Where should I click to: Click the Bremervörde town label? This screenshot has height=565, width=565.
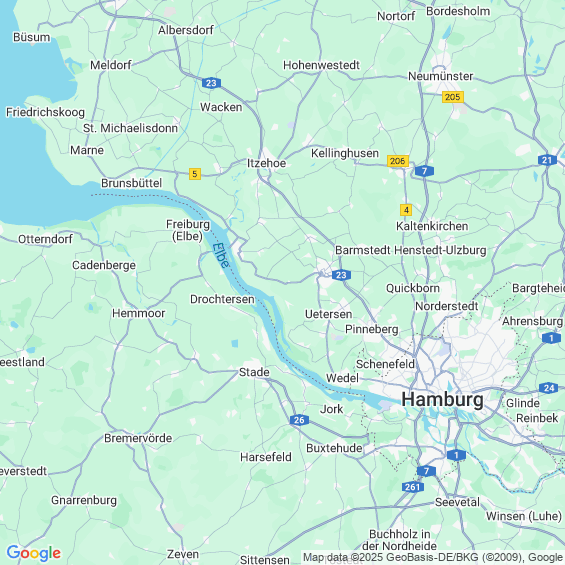pyautogui.click(x=138, y=438)
